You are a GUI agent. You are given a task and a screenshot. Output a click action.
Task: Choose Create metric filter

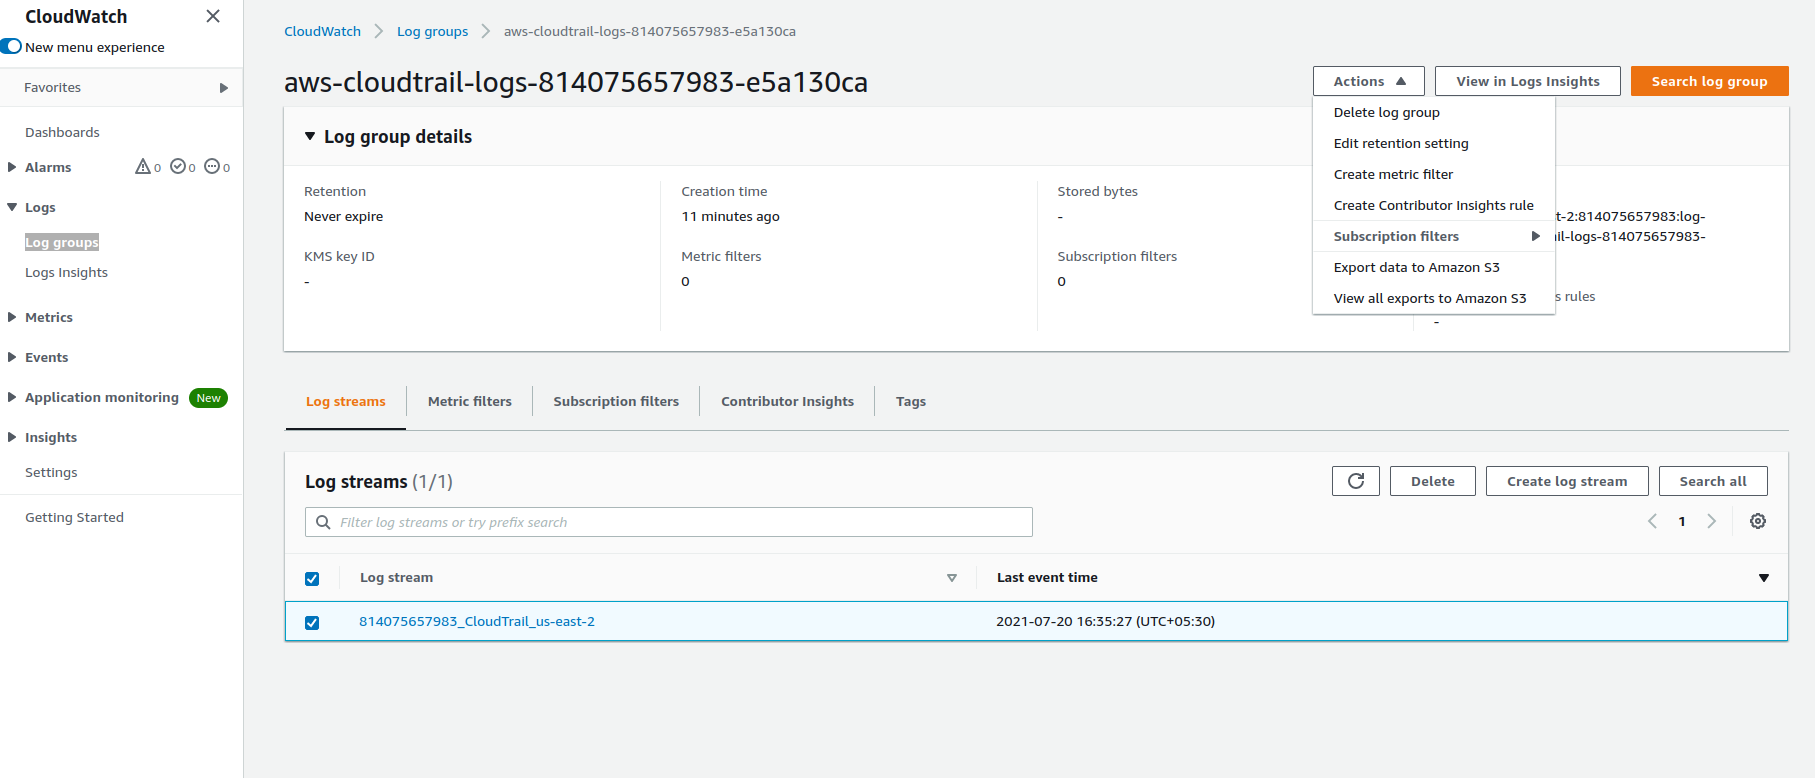(x=1433, y=174)
